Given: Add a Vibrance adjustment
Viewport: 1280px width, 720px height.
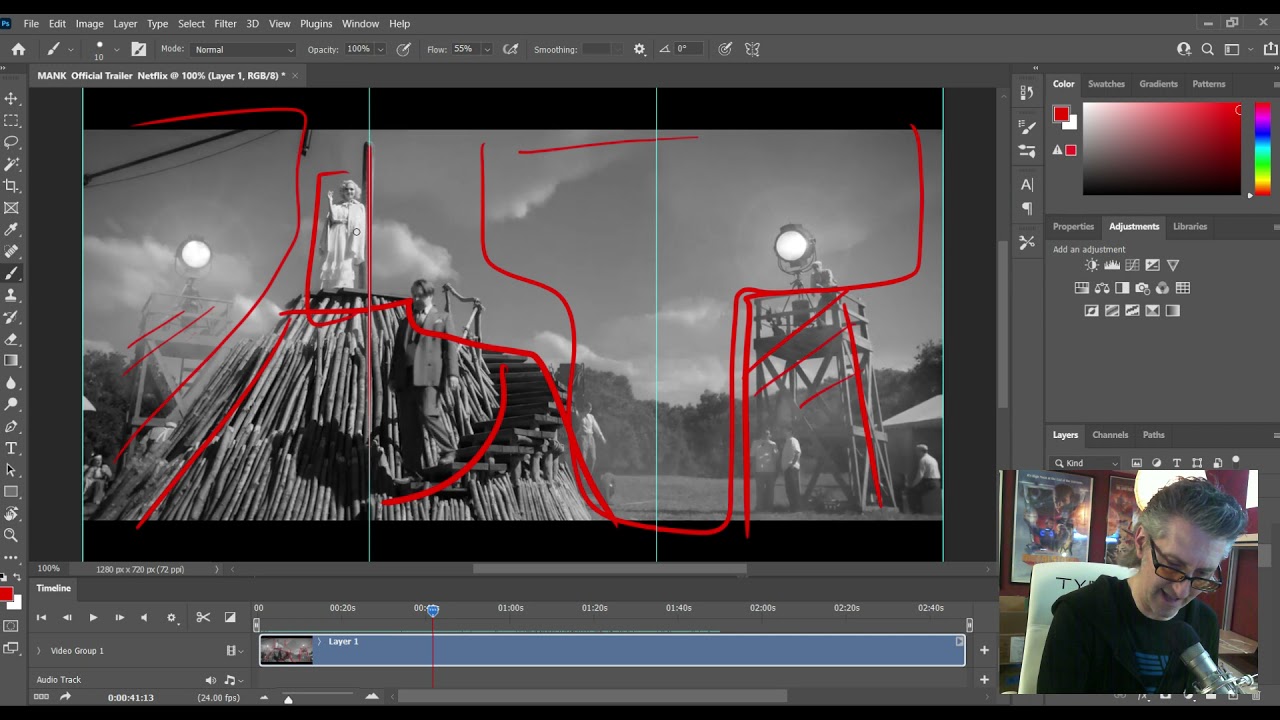Looking at the screenshot, I should pyautogui.click(x=1173, y=265).
